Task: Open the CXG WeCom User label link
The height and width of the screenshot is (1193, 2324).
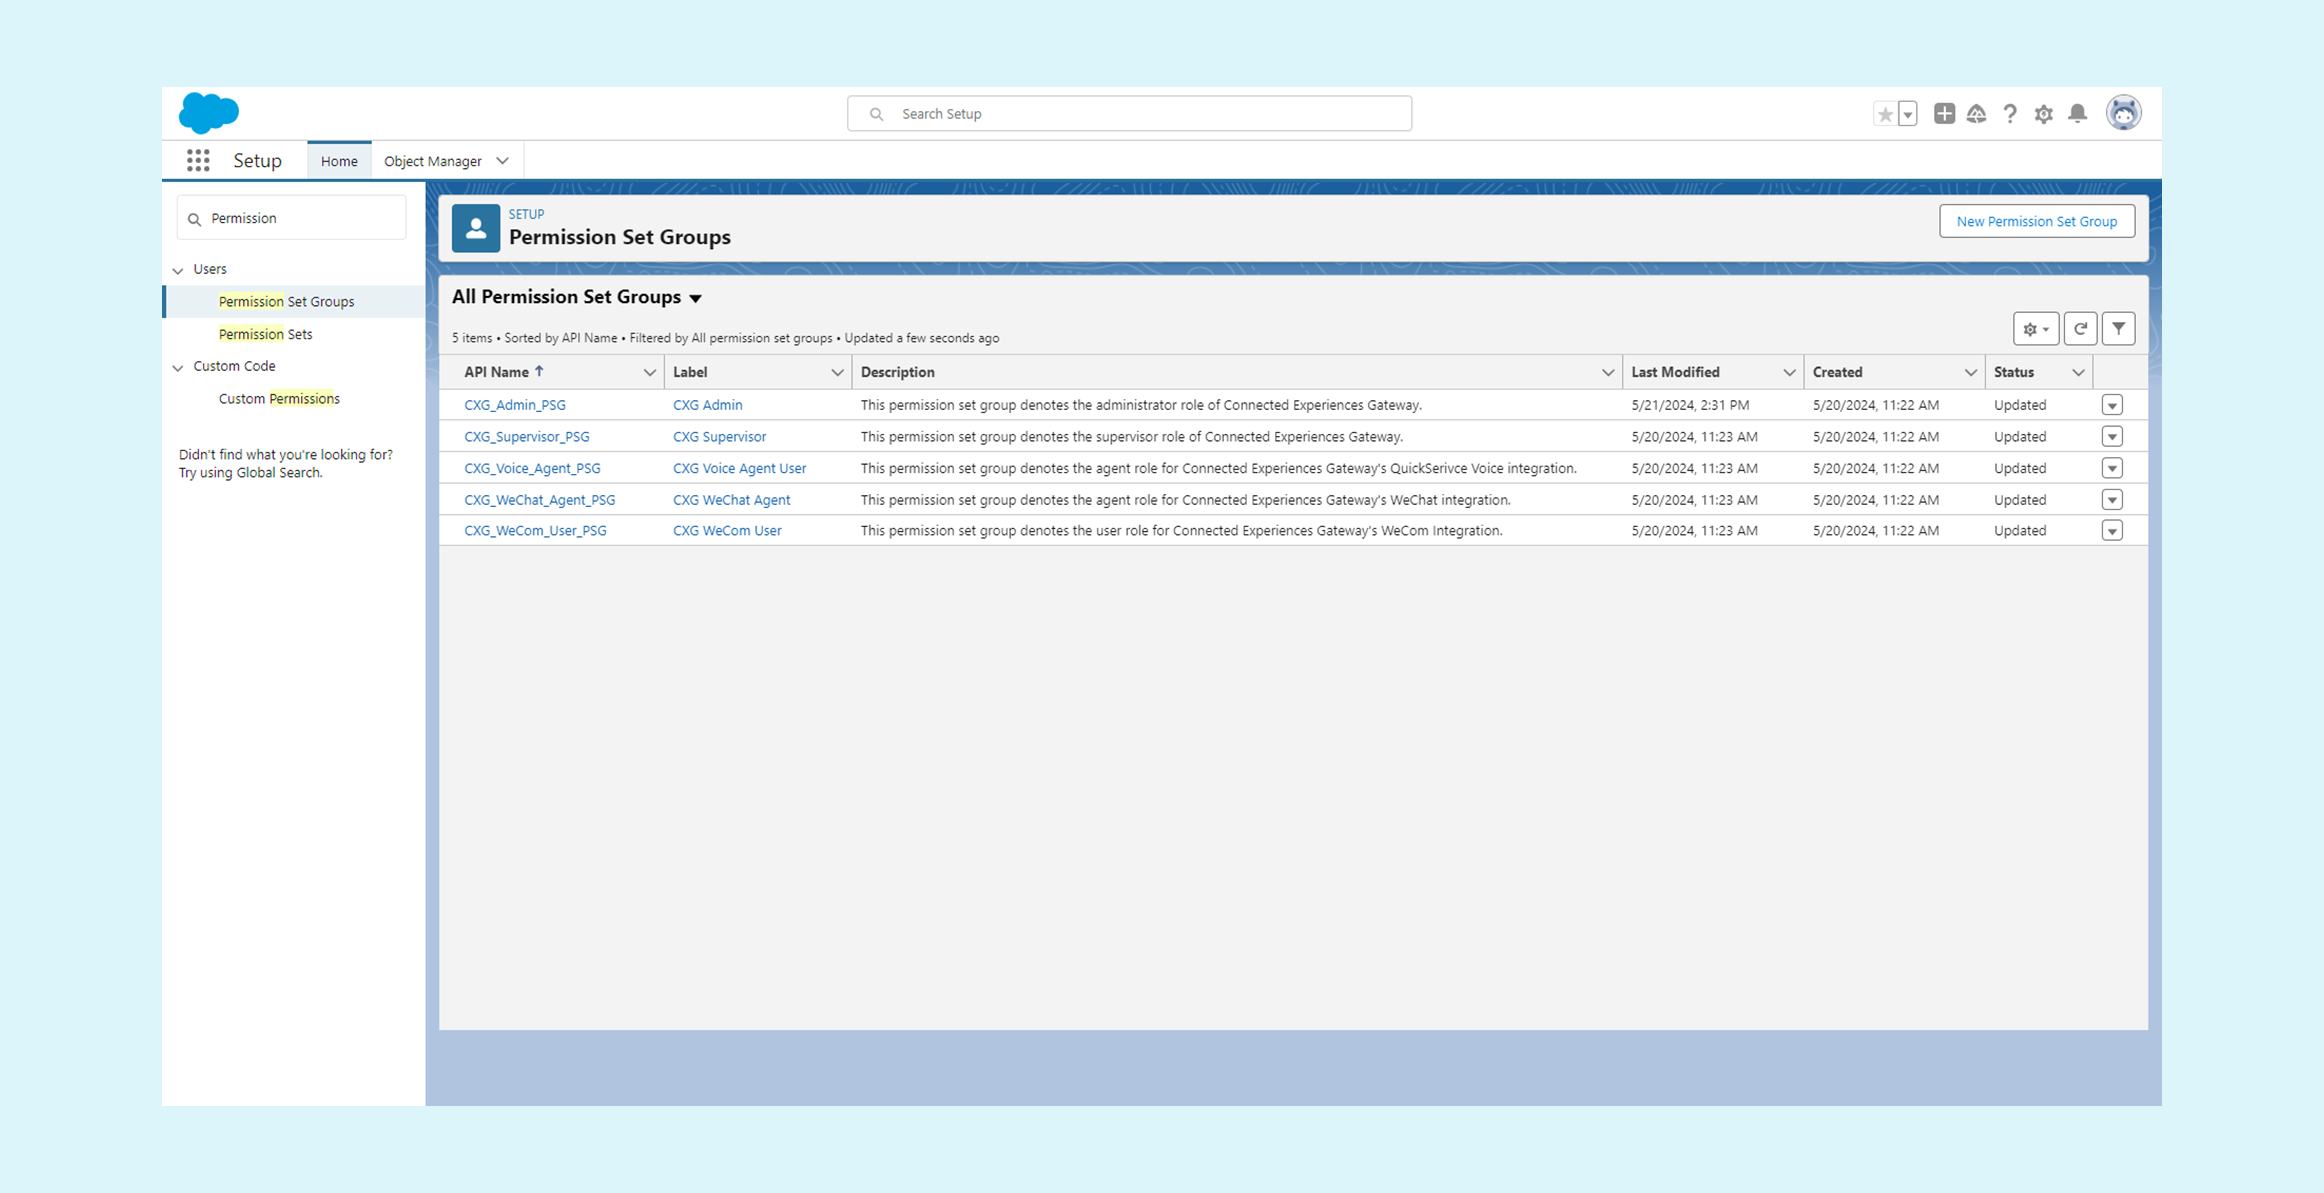Action: (x=727, y=531)
